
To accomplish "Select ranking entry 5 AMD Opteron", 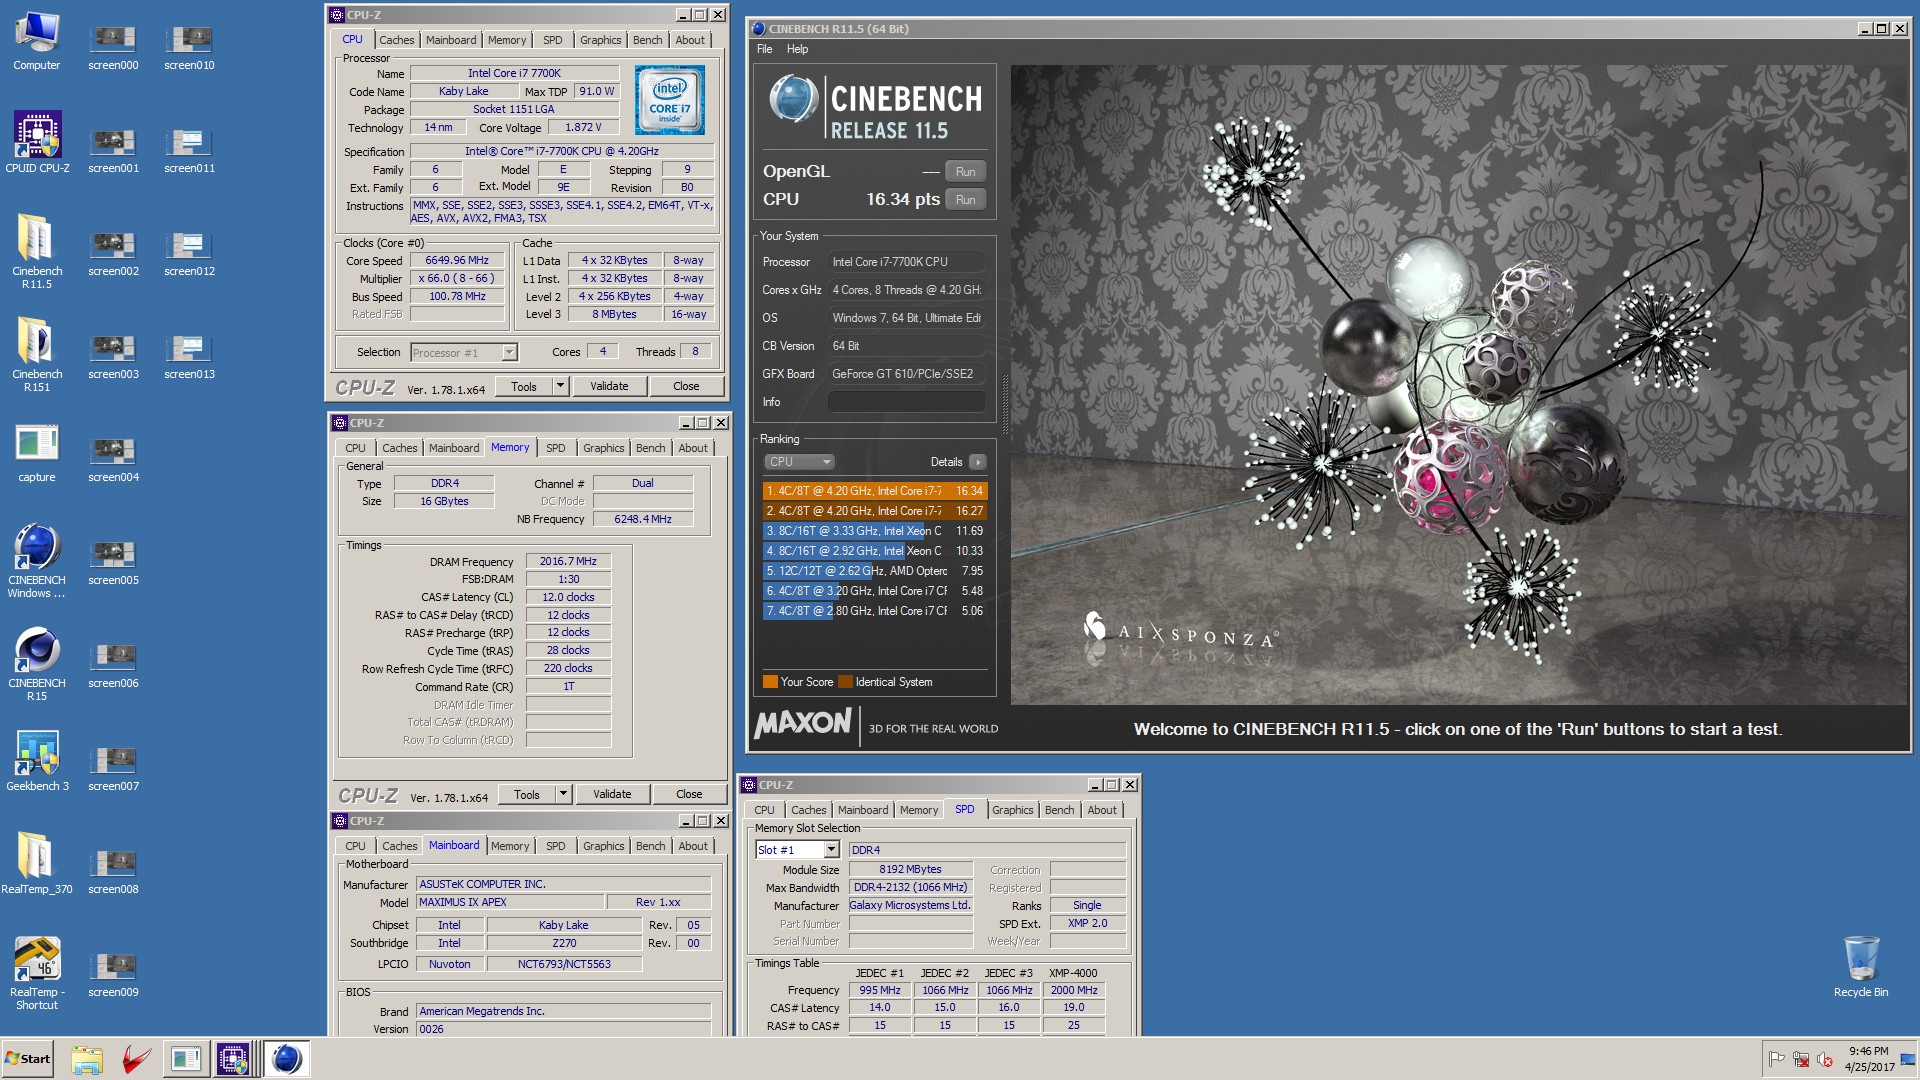I will 875,571.
